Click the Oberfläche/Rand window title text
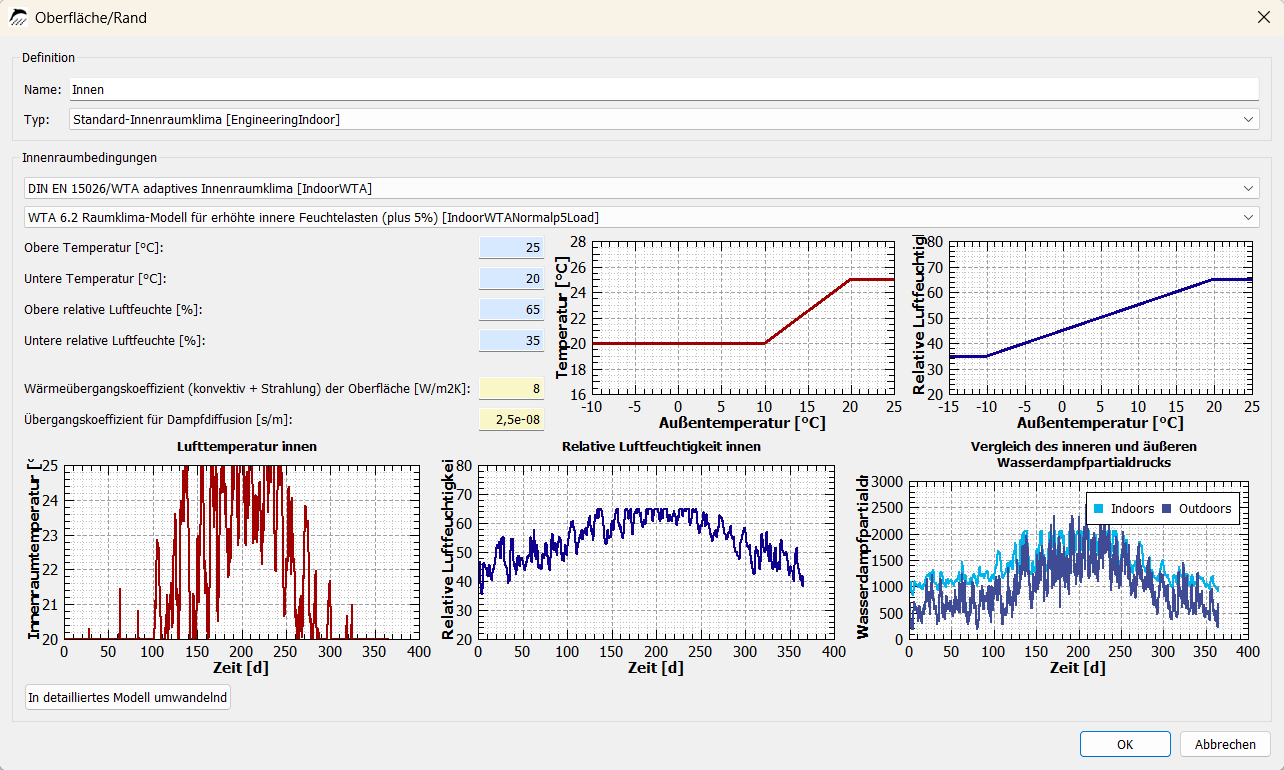The height and width of the screenshot is (770, 1284). coord(91,18)
